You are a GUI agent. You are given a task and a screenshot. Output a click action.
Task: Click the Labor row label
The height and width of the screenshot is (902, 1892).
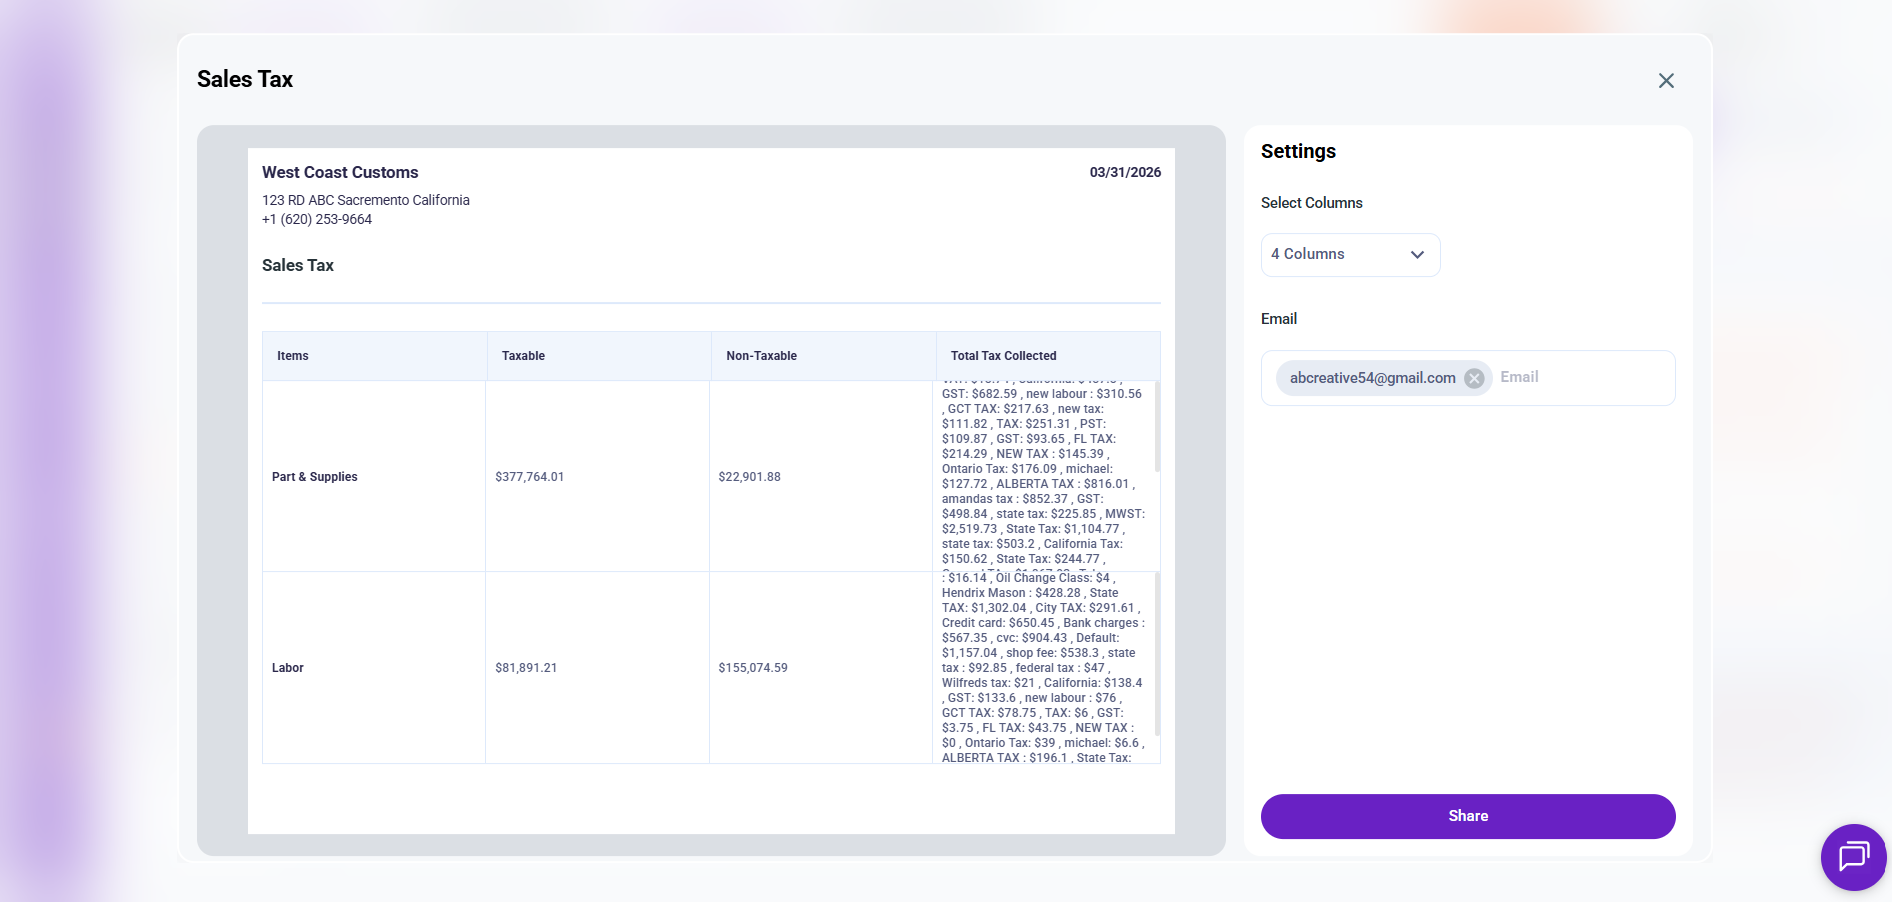pyautogui.click(x=288, y=668)
